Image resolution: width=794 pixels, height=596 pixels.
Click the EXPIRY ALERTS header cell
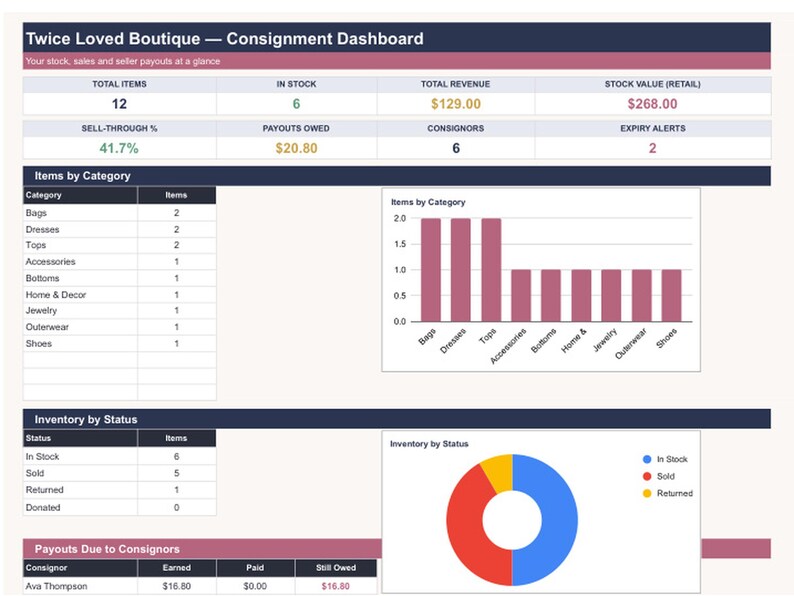point(653,129)
